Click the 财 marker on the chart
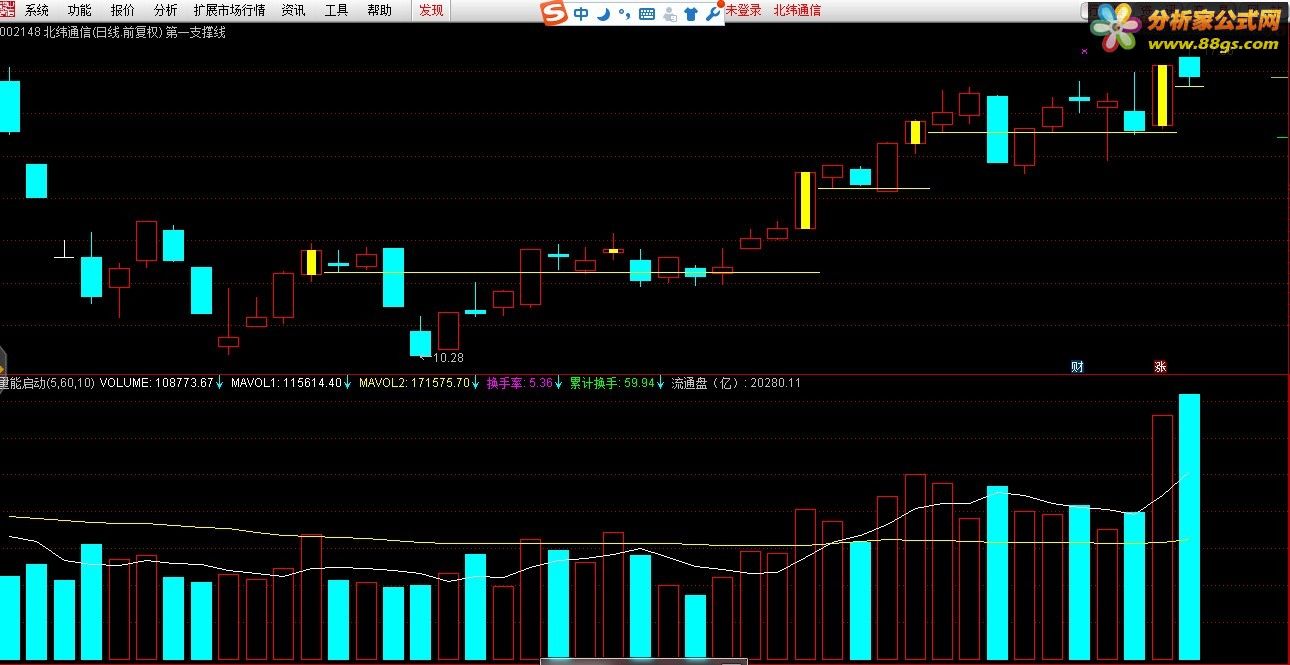Viewport: 1290px width, 665px height. [1077, 366]
